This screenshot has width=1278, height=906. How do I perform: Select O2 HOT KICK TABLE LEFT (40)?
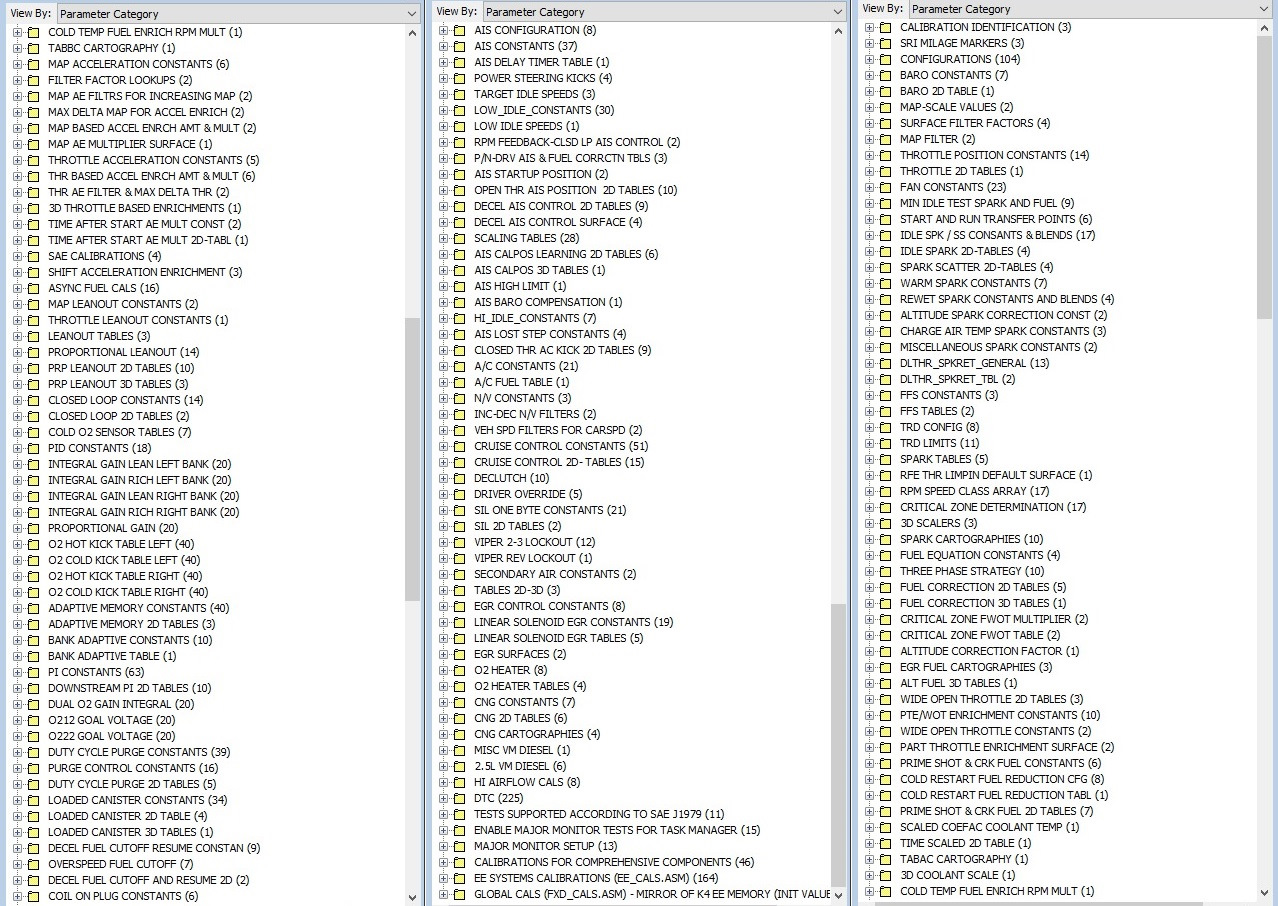(121, 544)
